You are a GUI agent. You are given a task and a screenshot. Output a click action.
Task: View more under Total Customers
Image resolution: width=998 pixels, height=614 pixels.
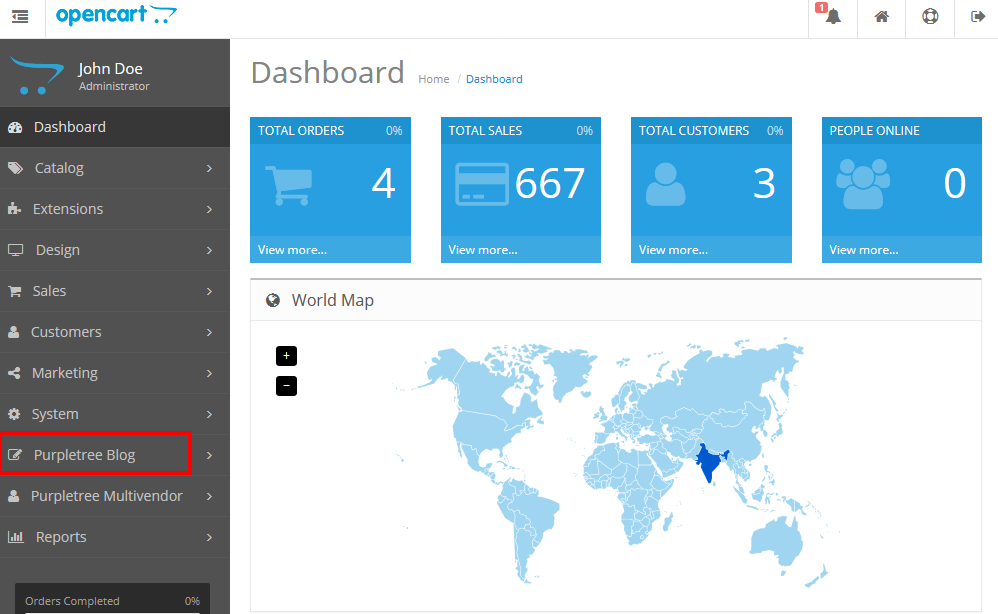673,250
